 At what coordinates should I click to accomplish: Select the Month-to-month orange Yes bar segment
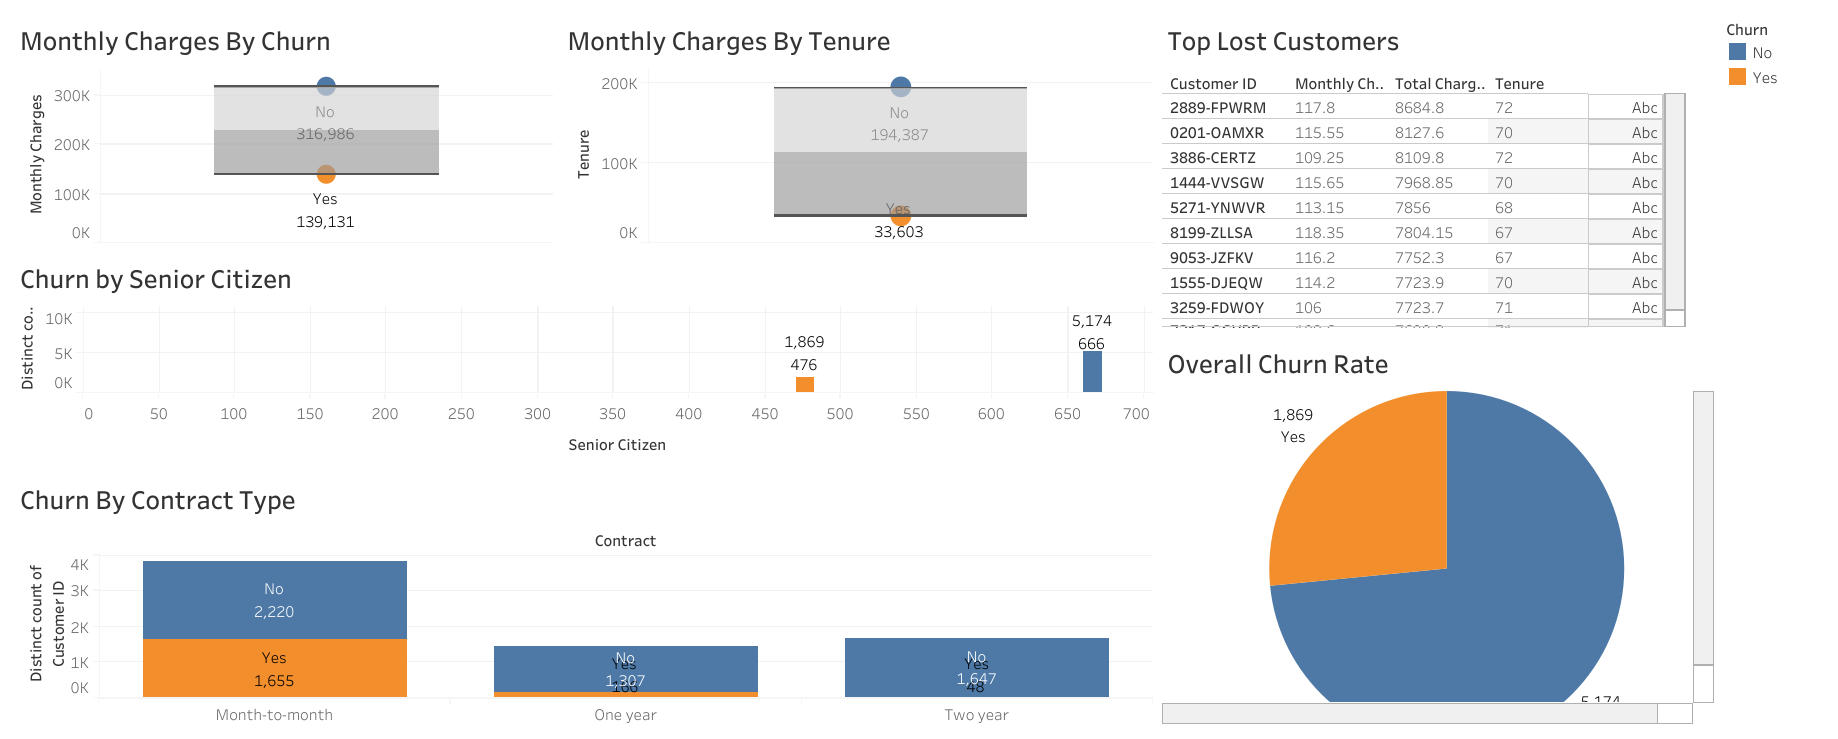[274, 668]
